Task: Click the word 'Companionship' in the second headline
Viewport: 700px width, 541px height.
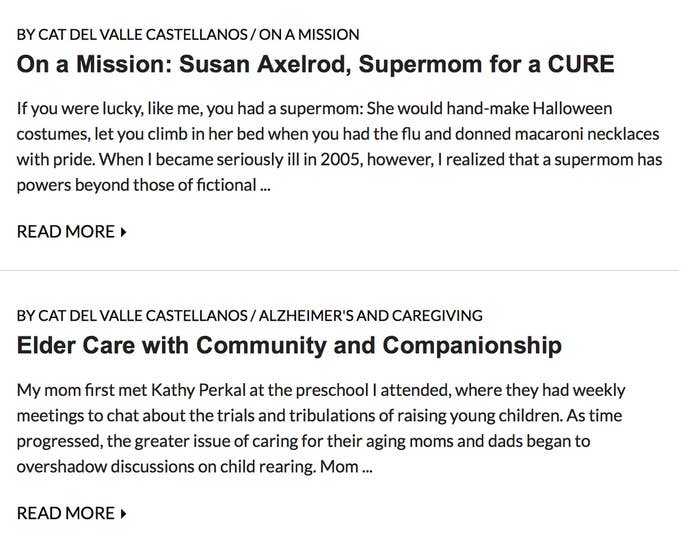Action: tap(472, 347)
